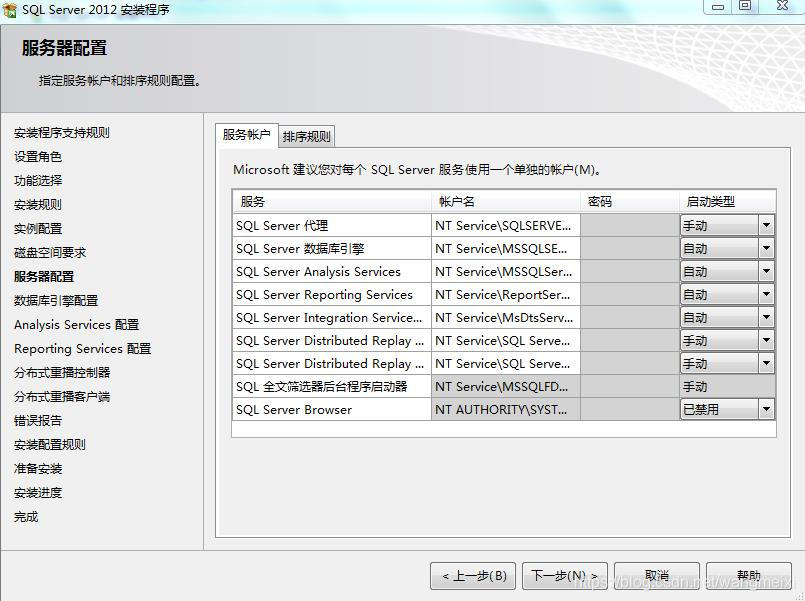This screenshot has height=601, width=805.
Task: Click the 上一步(B) back button
Action: 474,576
